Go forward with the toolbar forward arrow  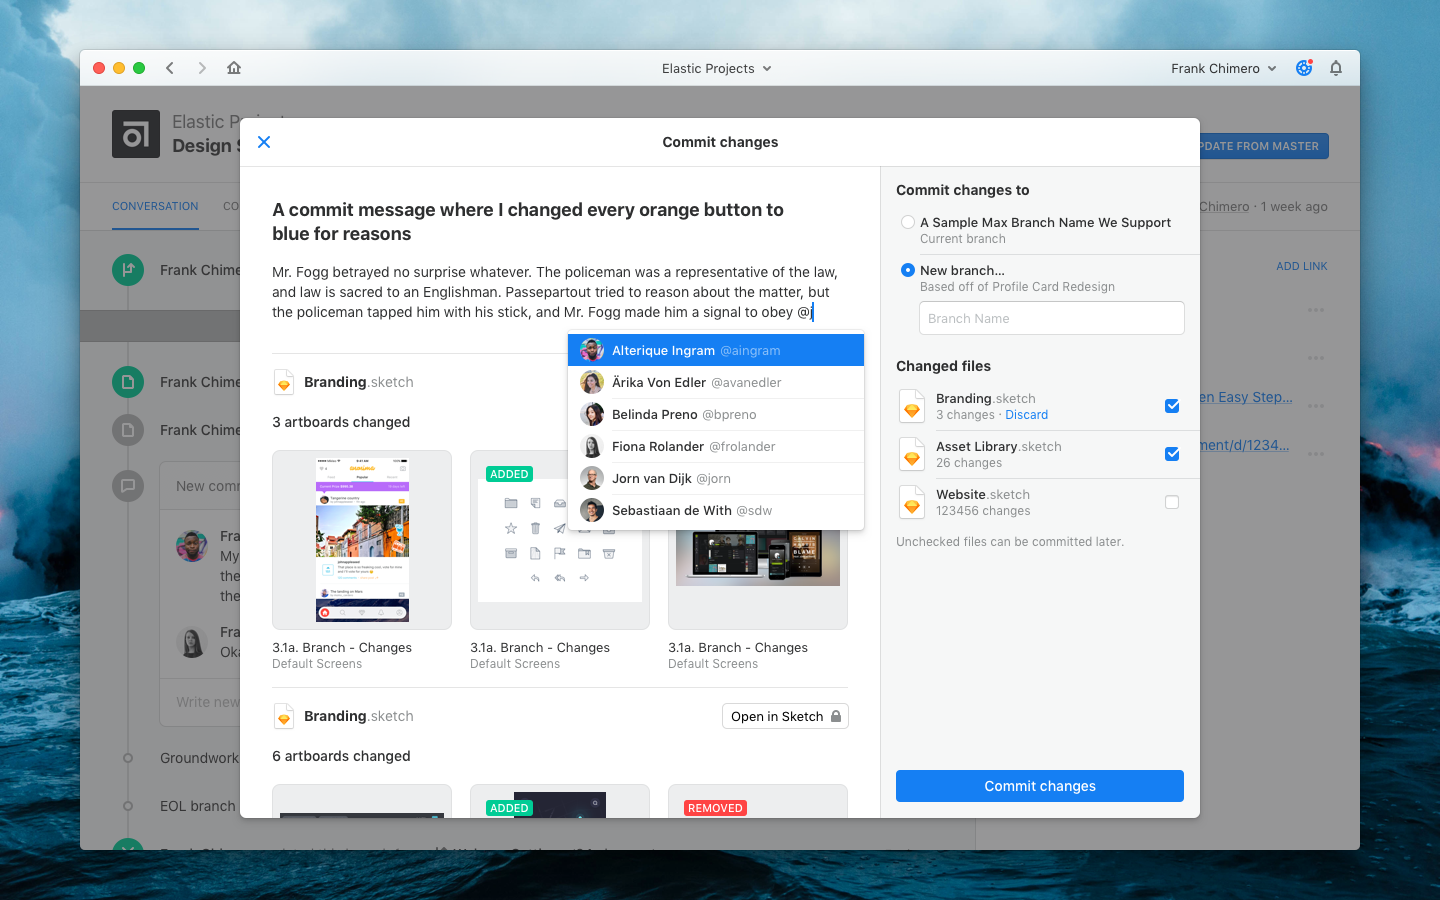click(202, 68)
